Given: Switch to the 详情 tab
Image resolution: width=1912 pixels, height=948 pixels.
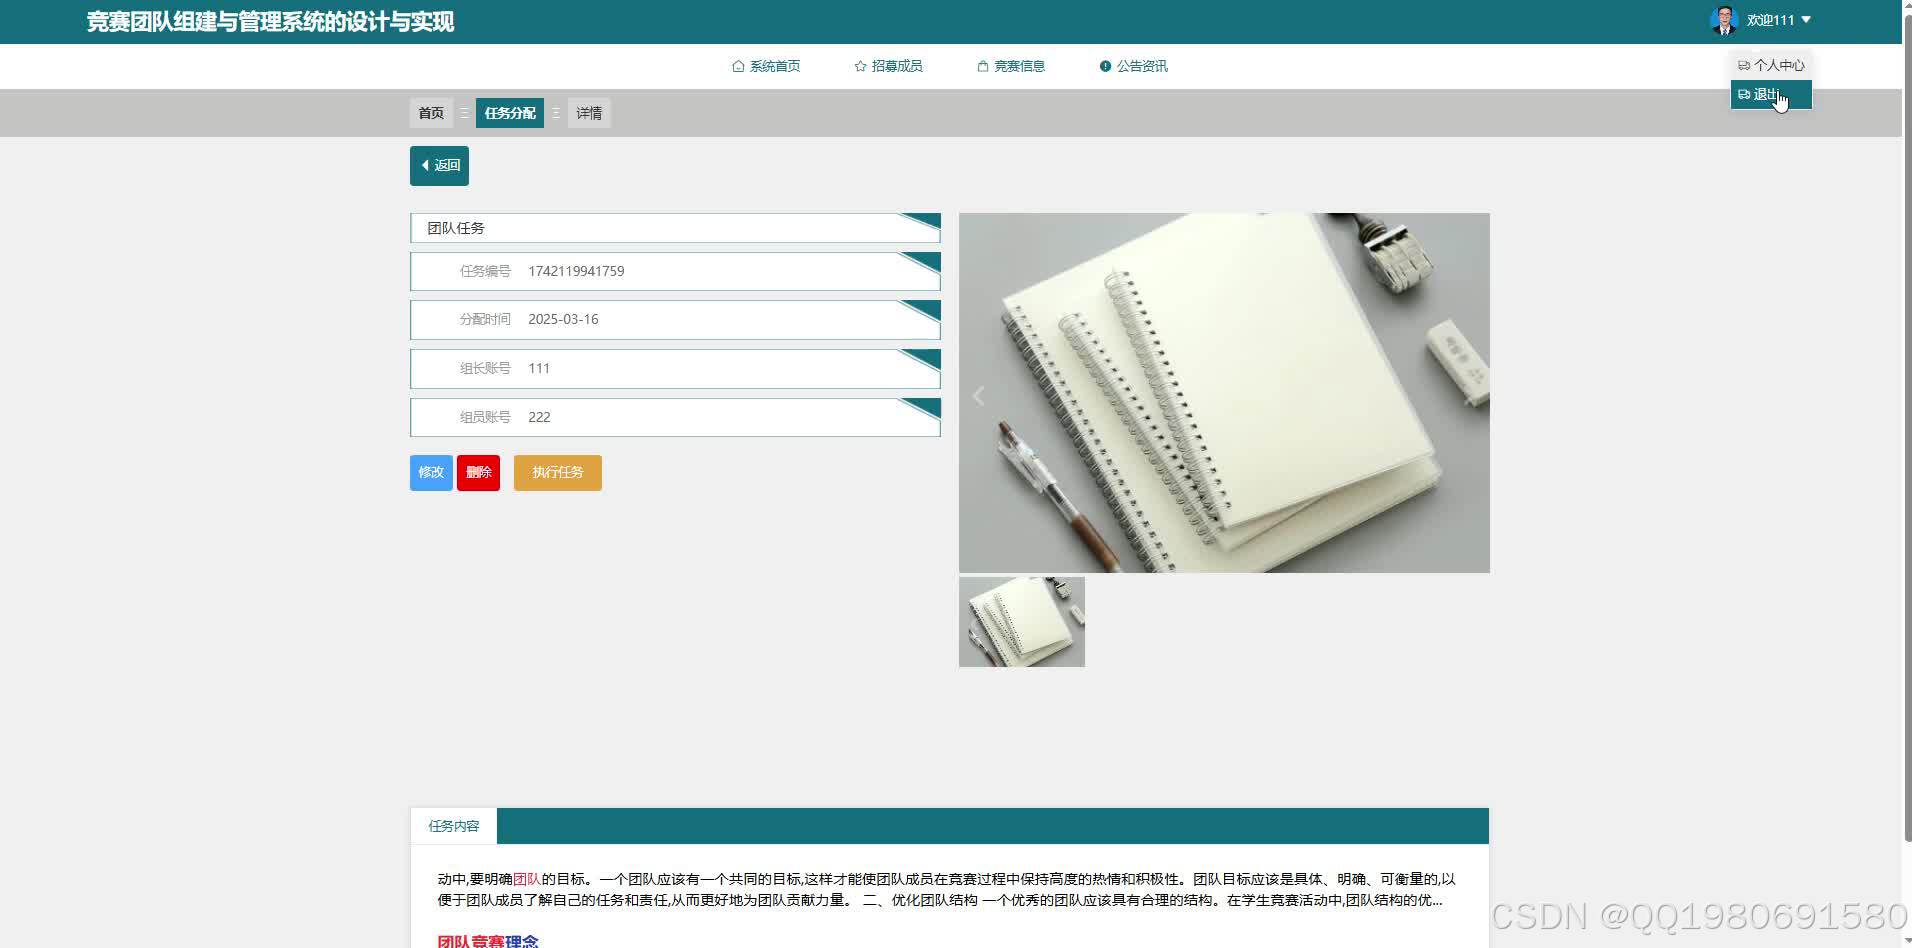Looking at the screenshot, I should [x=588, y=113].
